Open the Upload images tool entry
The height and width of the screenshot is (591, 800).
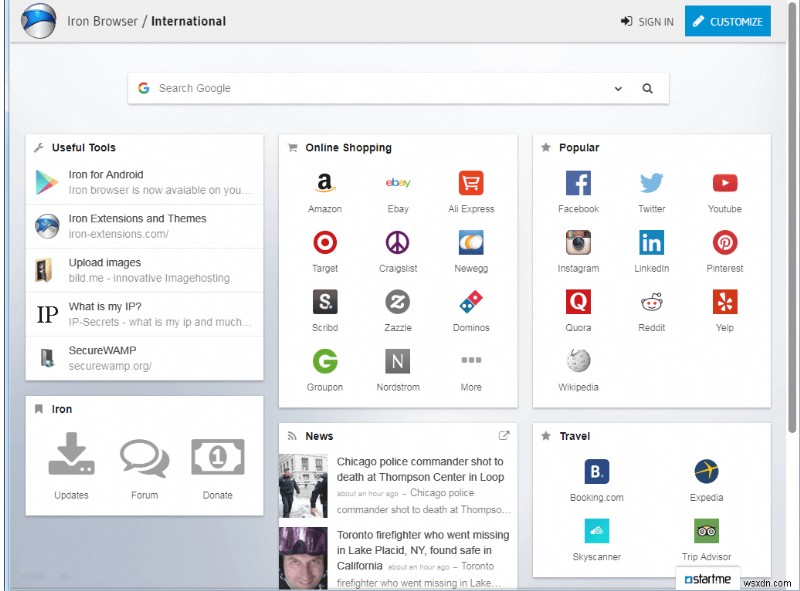144,270
